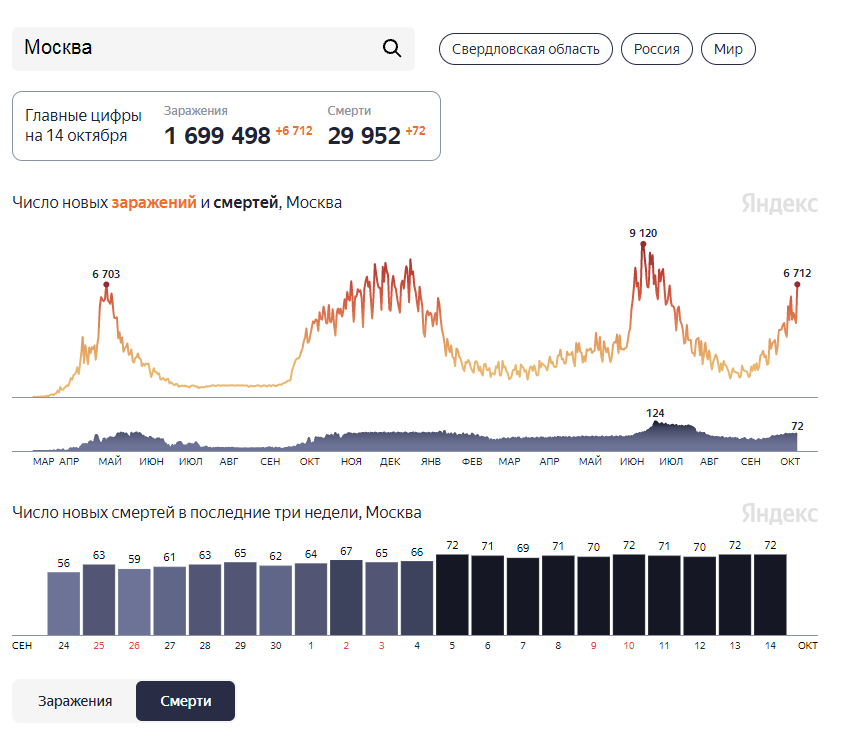Click the Яндекс logo above deaths bar chart

tap(779, 513)
